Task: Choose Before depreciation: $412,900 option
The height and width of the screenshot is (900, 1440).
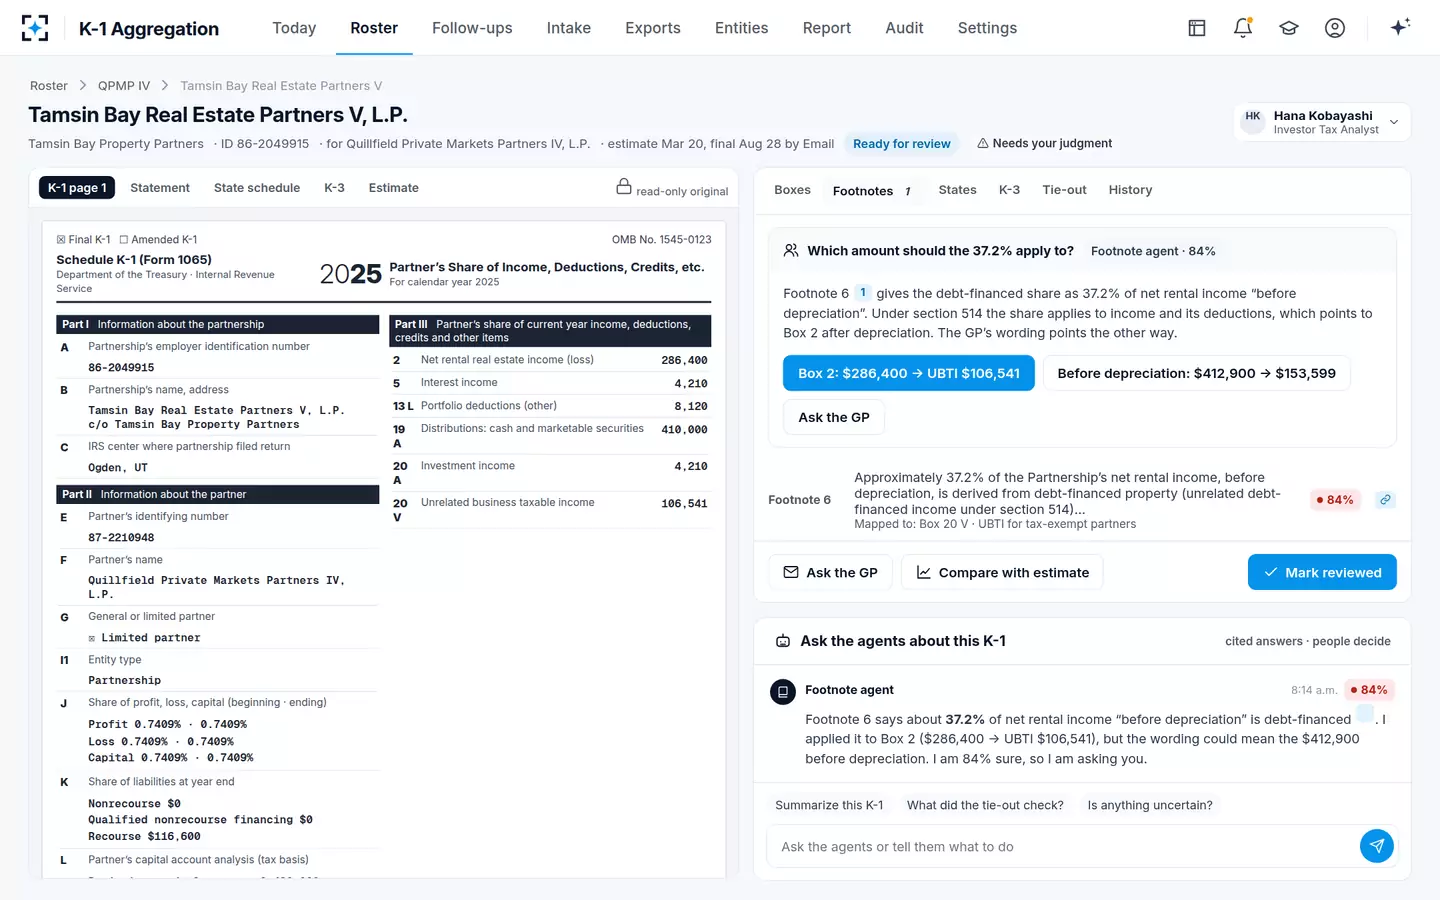Action: click(x=1197, y=373)
